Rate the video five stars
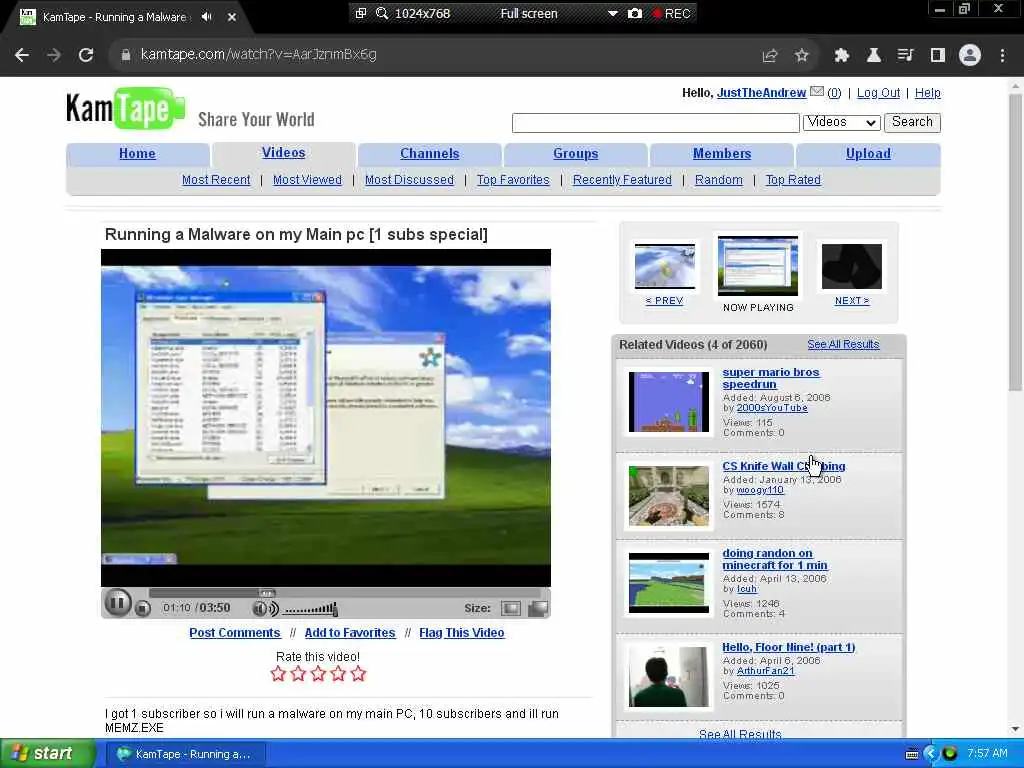The height and width of the screenshot is (768, 1024). 358,674
